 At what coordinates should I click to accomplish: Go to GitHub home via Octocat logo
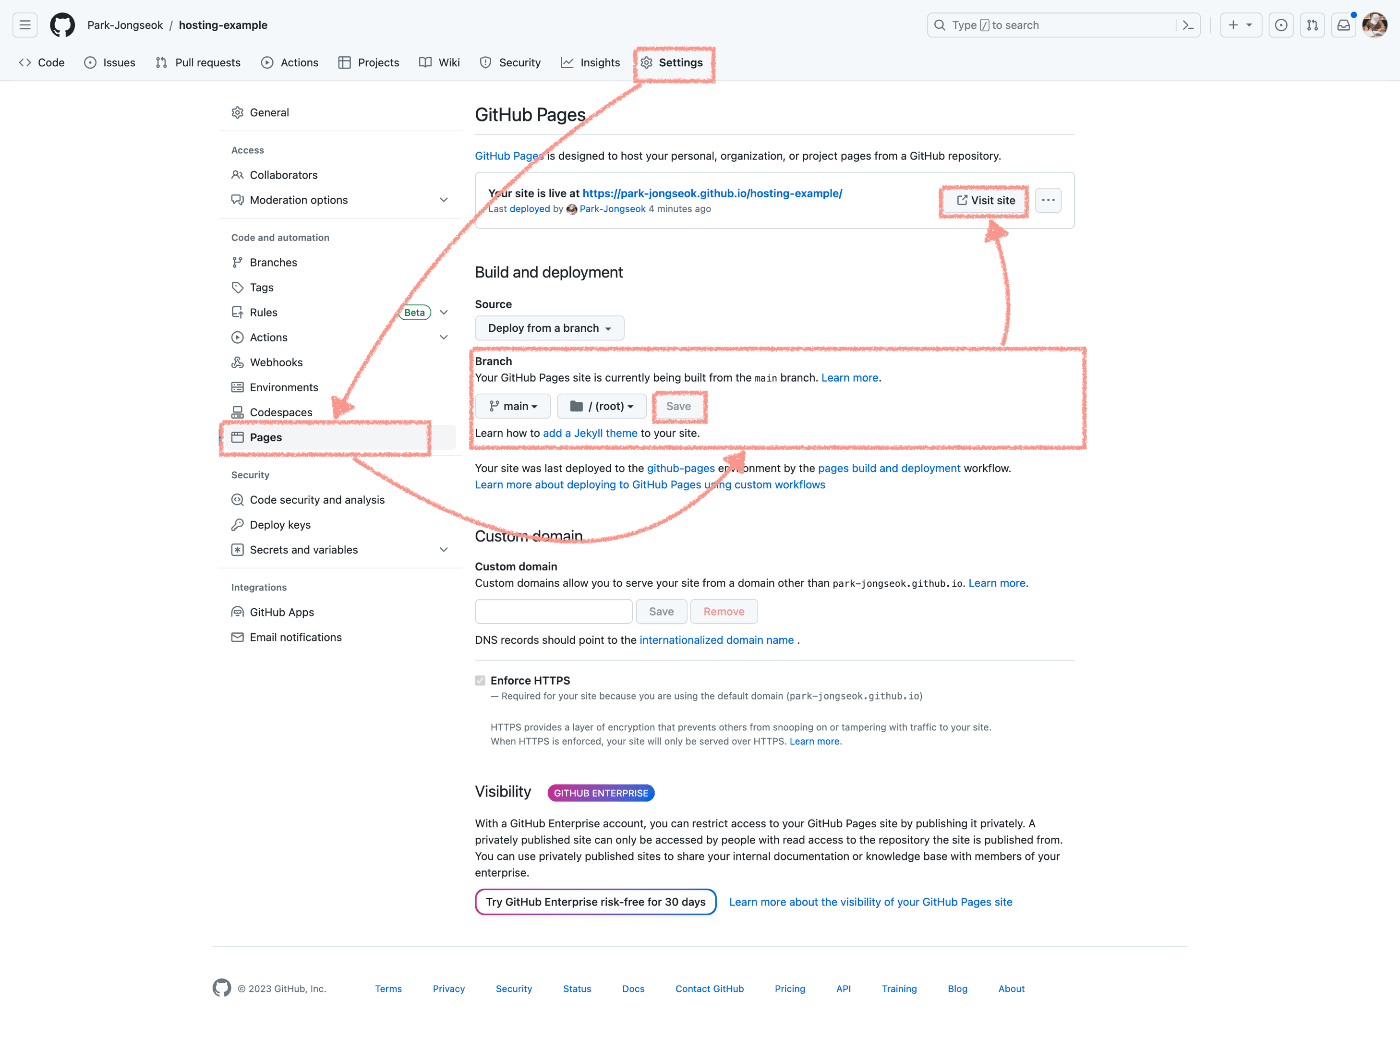click(63, 25)
